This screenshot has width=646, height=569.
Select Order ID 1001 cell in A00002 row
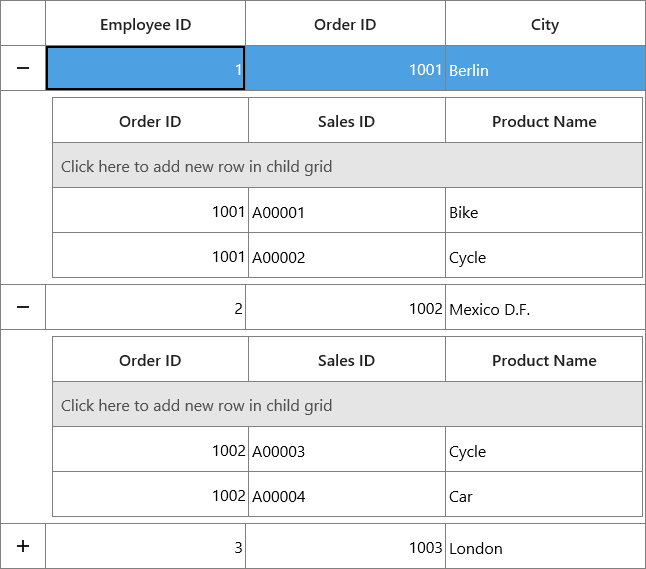(x=150, y=255)
